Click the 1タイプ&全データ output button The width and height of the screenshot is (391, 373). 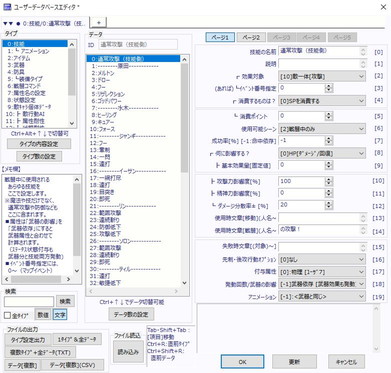tap(77, 339)
